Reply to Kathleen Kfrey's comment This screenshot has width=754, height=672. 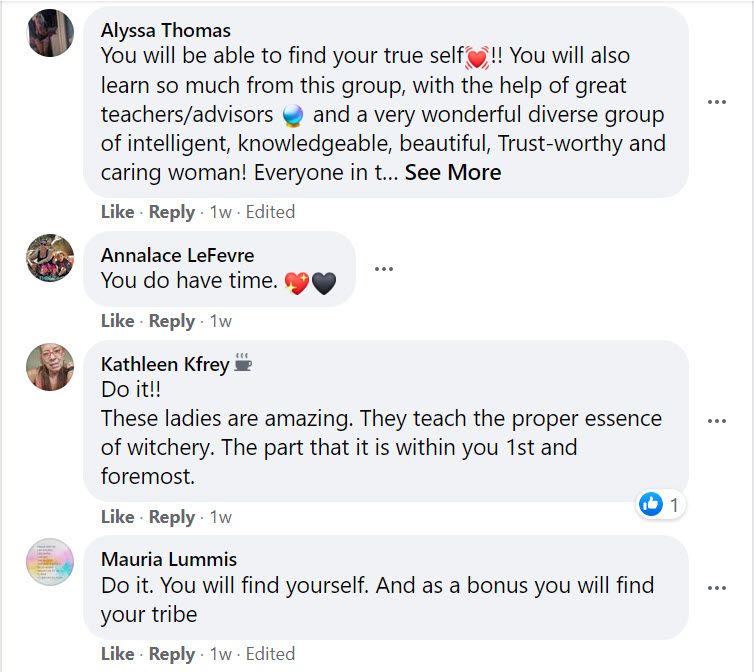tap(172, 517)
